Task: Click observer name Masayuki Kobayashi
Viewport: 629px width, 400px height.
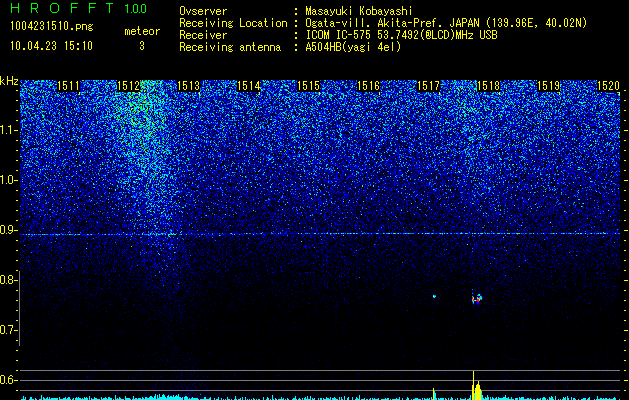Action: (x=358, y=11)
